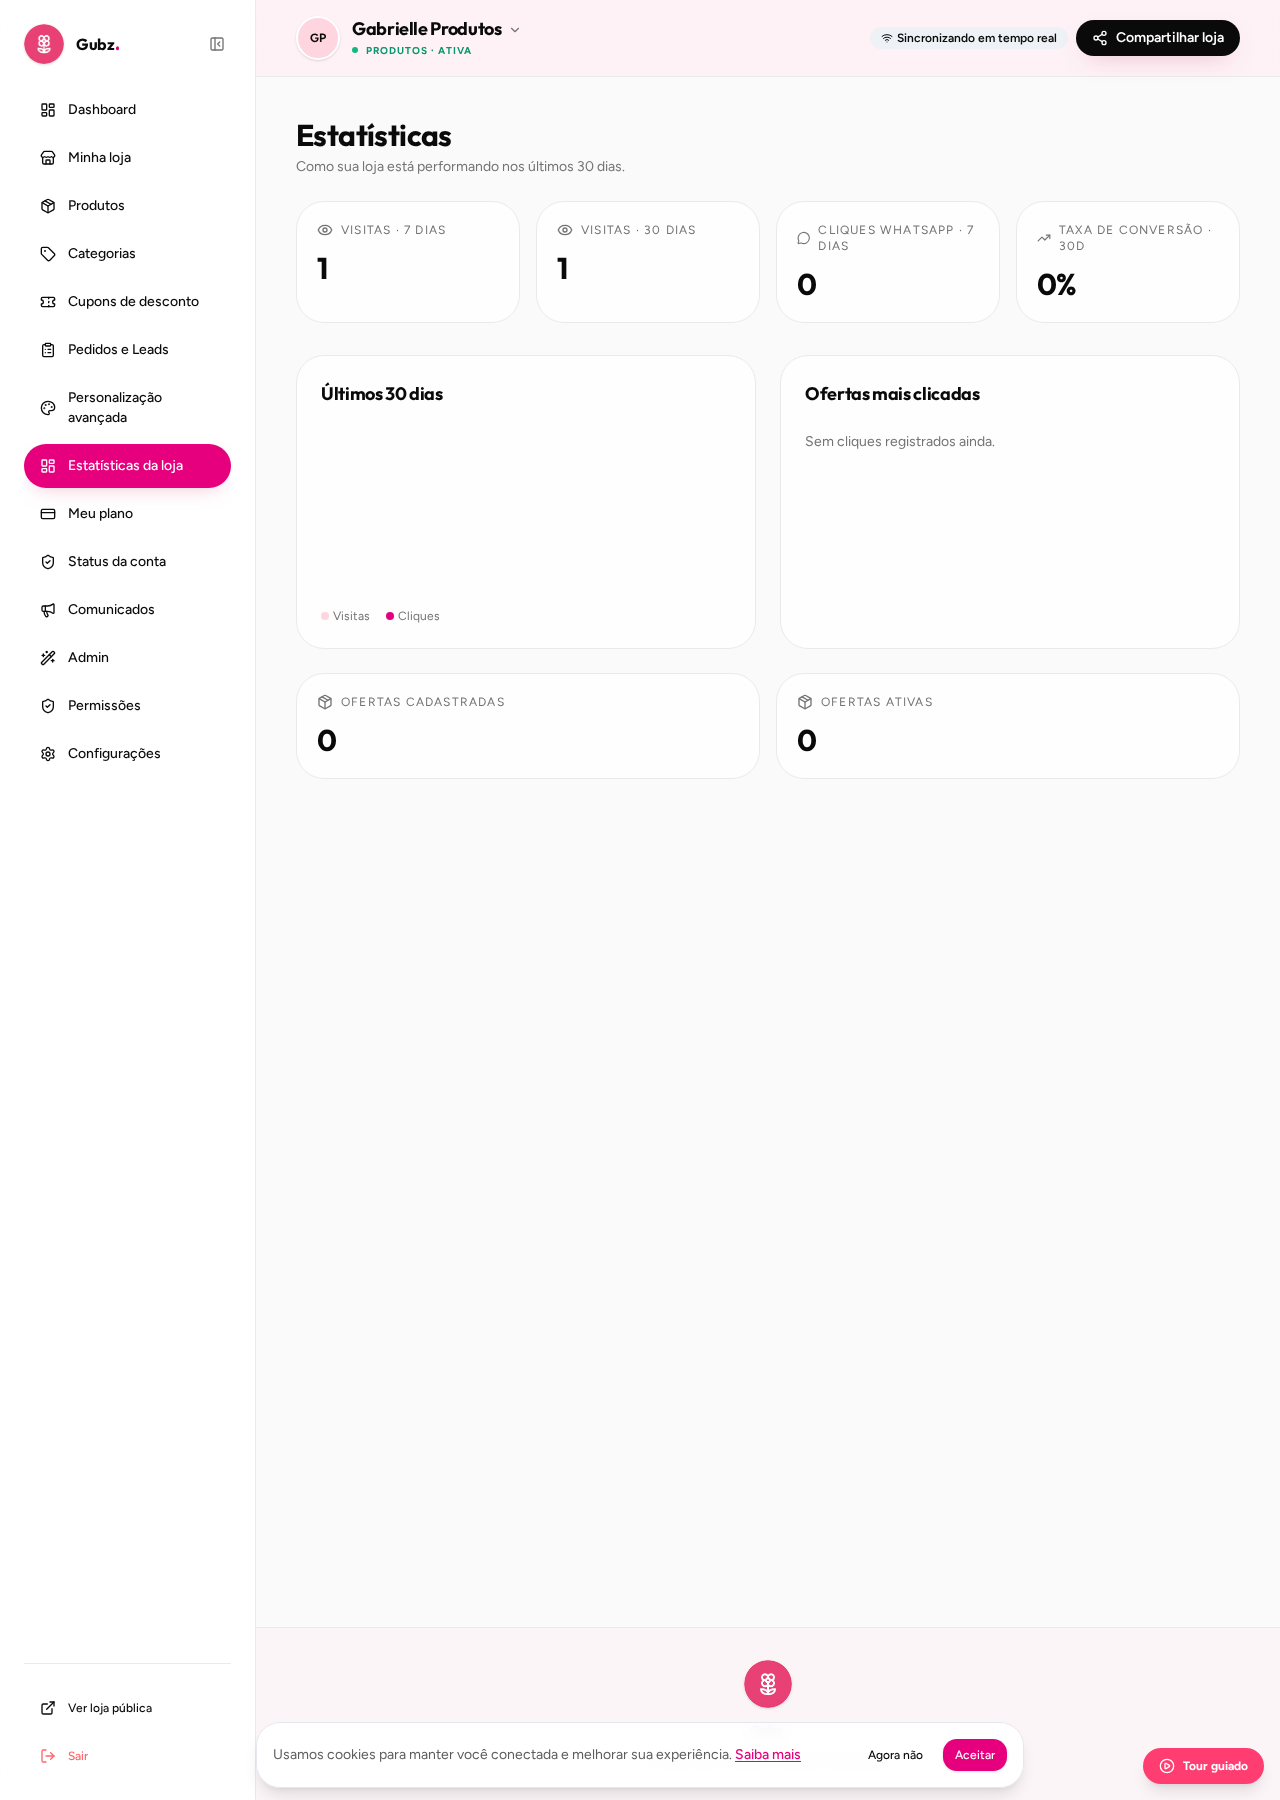Image resolution: width=1280 pixels, height=1800 pixels.
Task: Collapse the sidebar using the panel icon
Action: [x=217, y=44]
